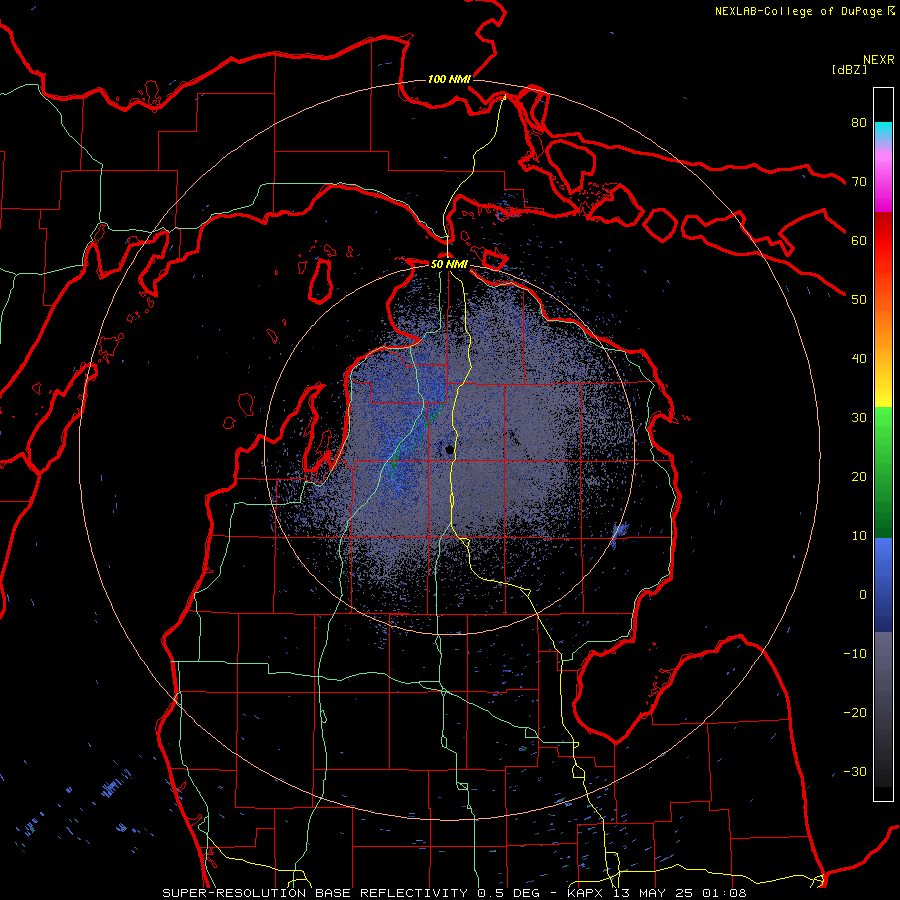
Task: Click the 13 MAY 25 01:08 timestamp
Action: coord(680,893)
